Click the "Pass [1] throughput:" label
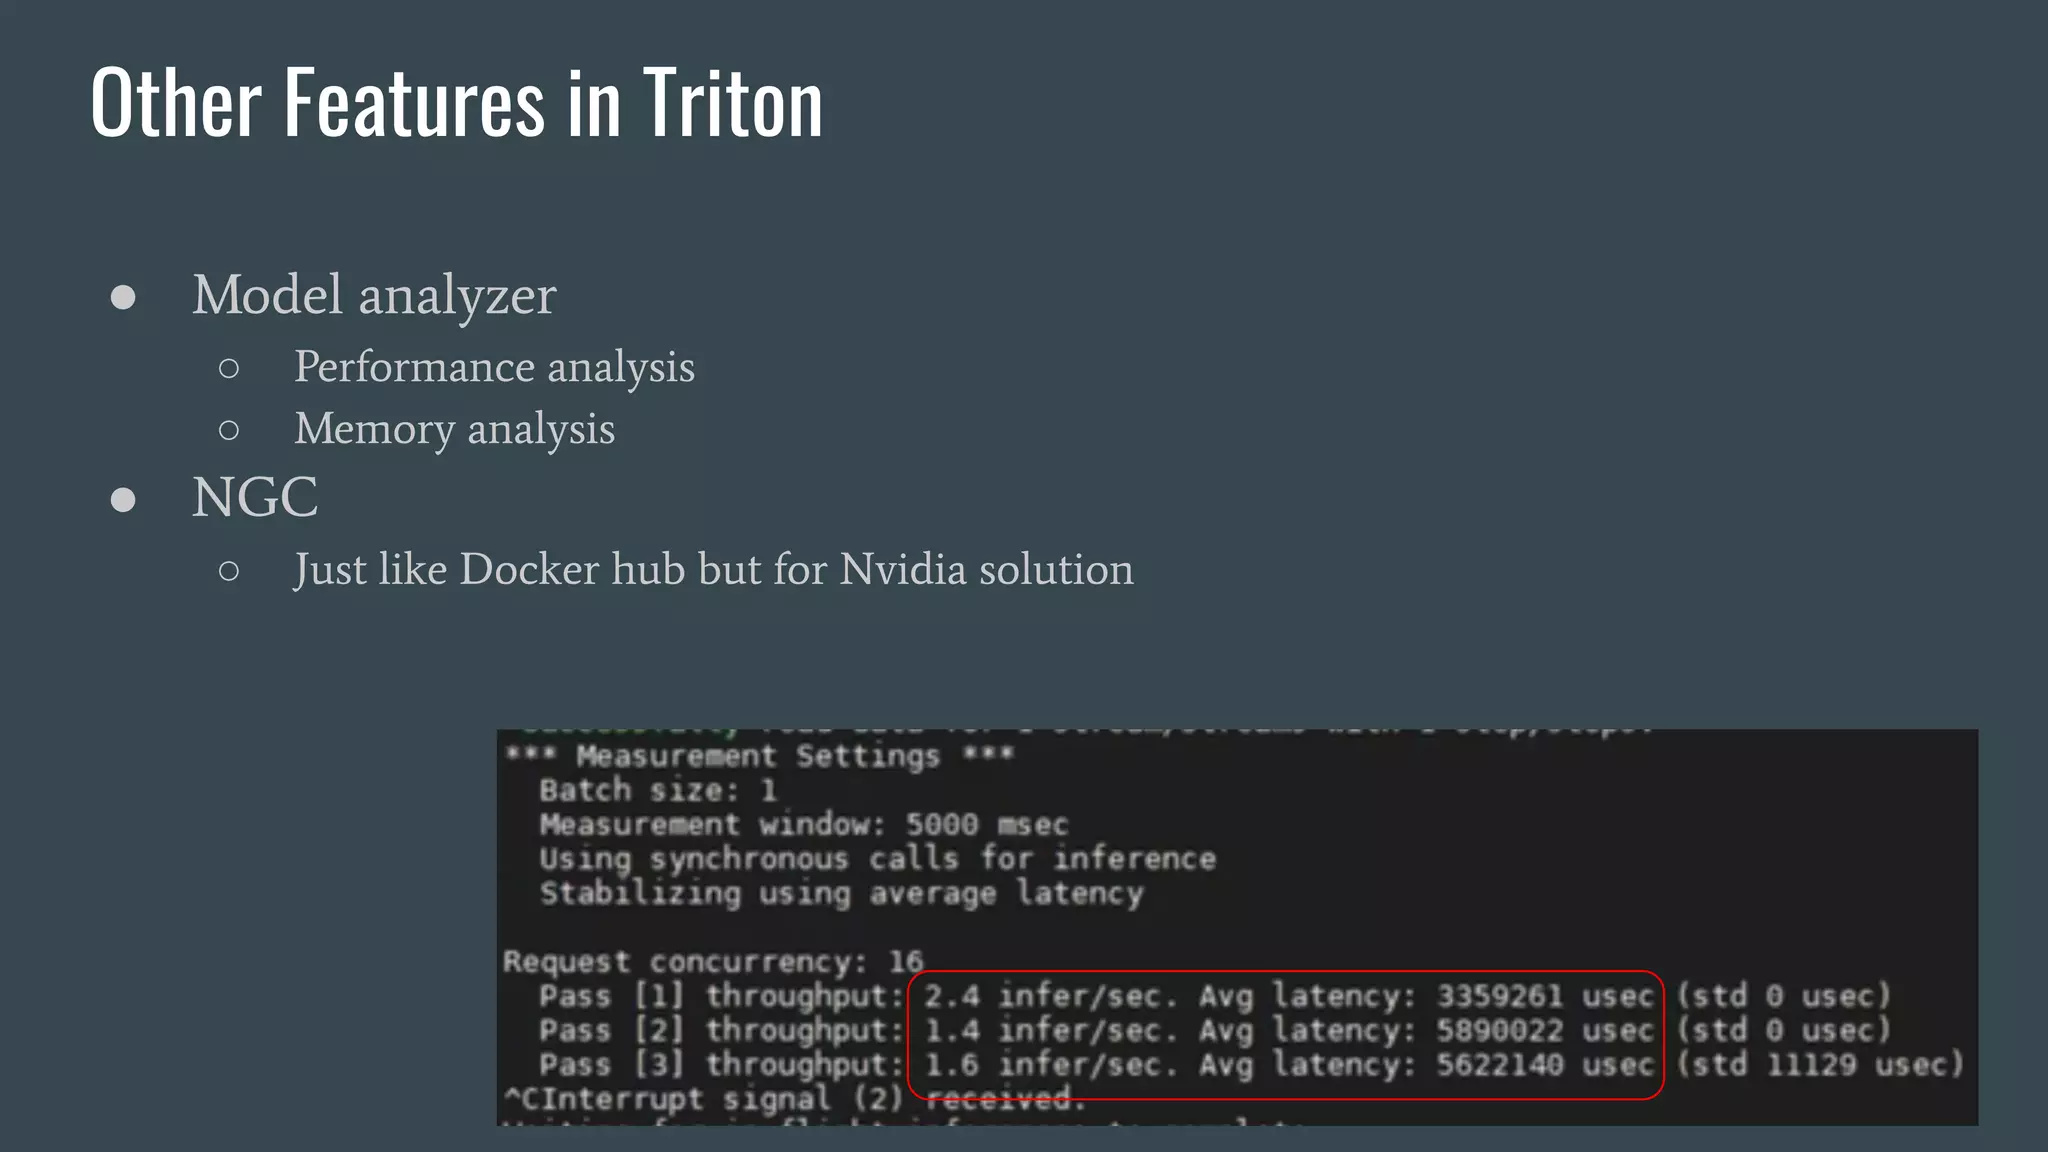Image resolution: width=2048 pixels, height=1152 pixels. (x=721, y=997)
